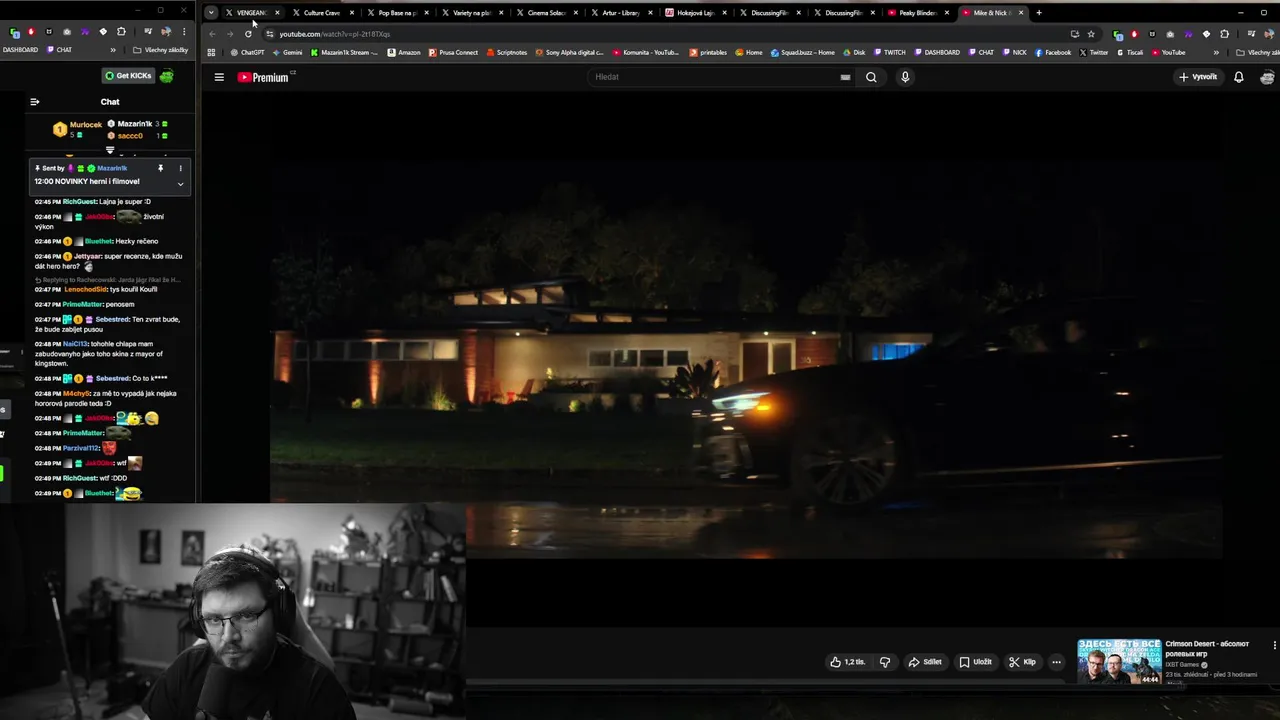Image resolution: width=1280 pixels, height=720 pixels.
Task: Reload the YouTube page
Action: click(248, 34)
